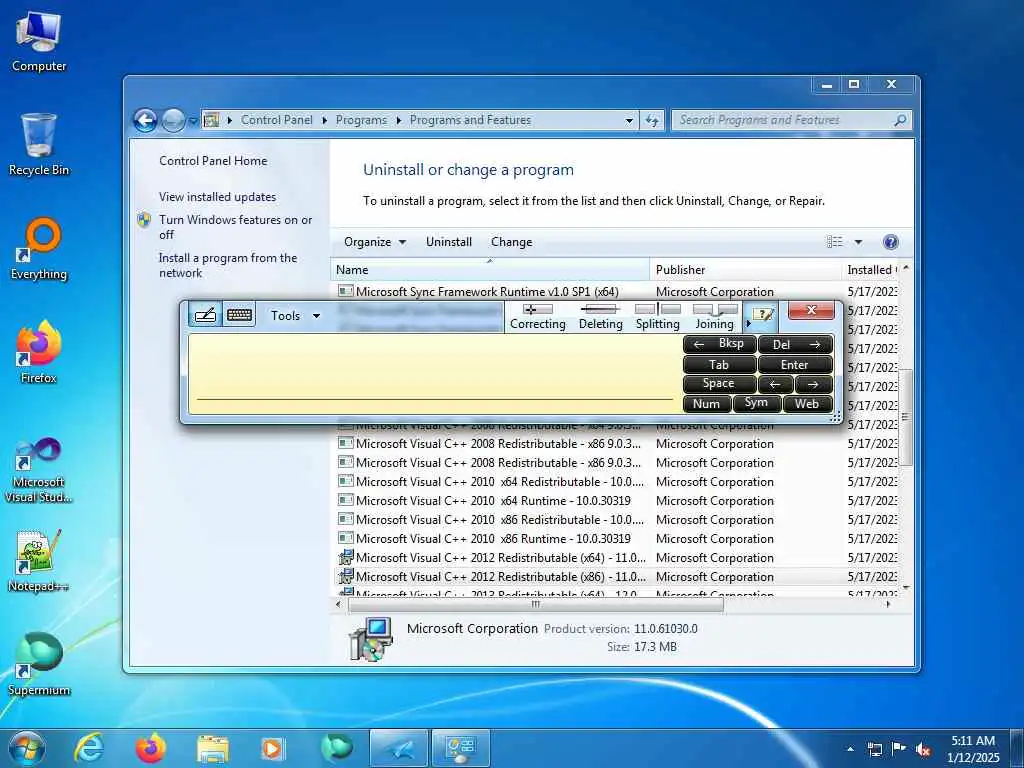1024x768 pixels.
Task: Sort by the Name column header
Action: [490, 270]
